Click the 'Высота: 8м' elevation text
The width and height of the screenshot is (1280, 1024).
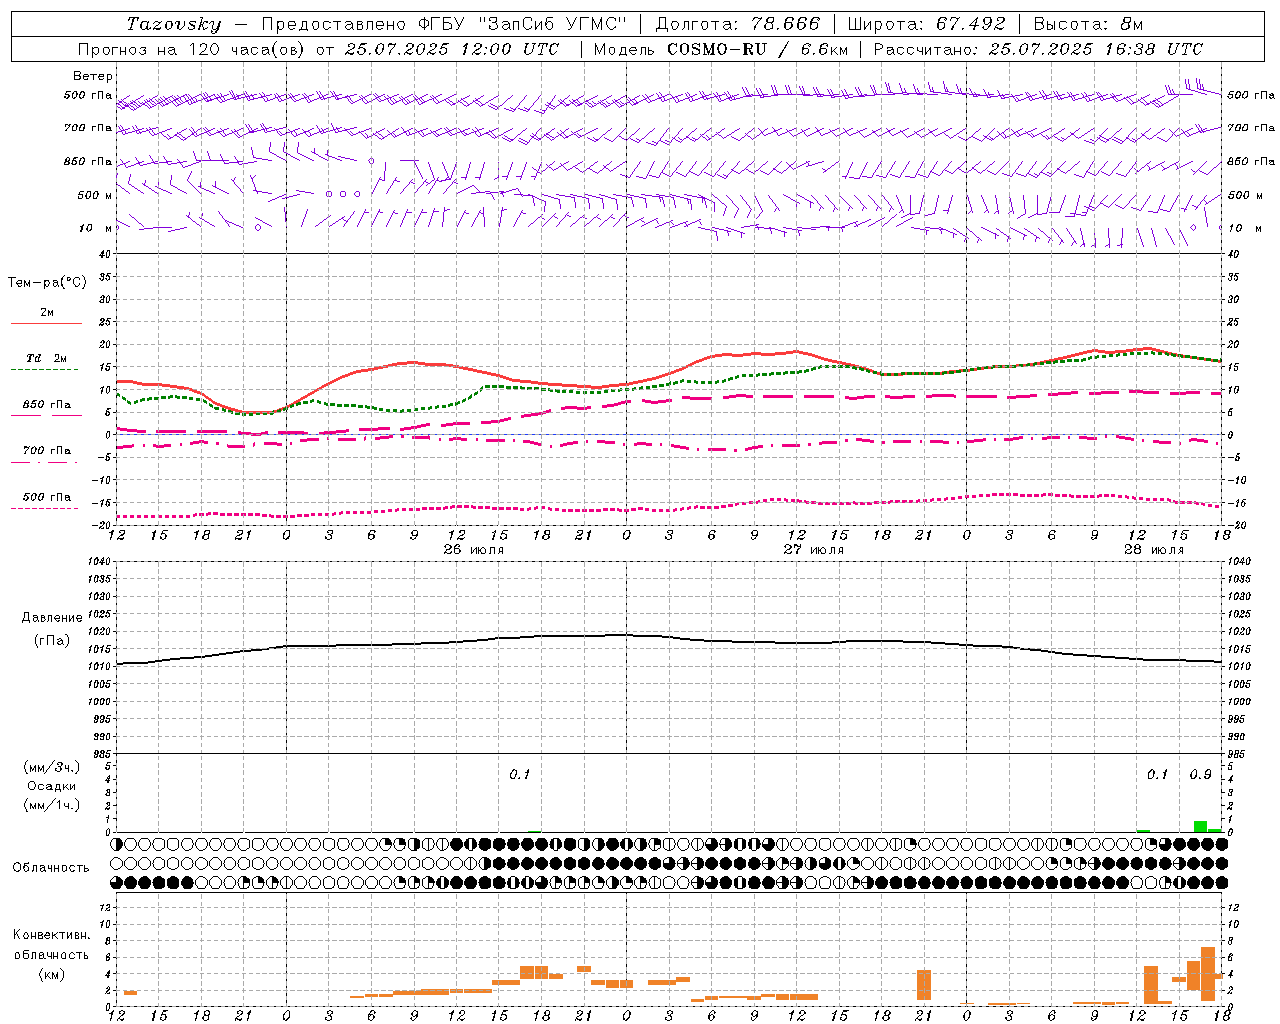[x=1088, y=24]
